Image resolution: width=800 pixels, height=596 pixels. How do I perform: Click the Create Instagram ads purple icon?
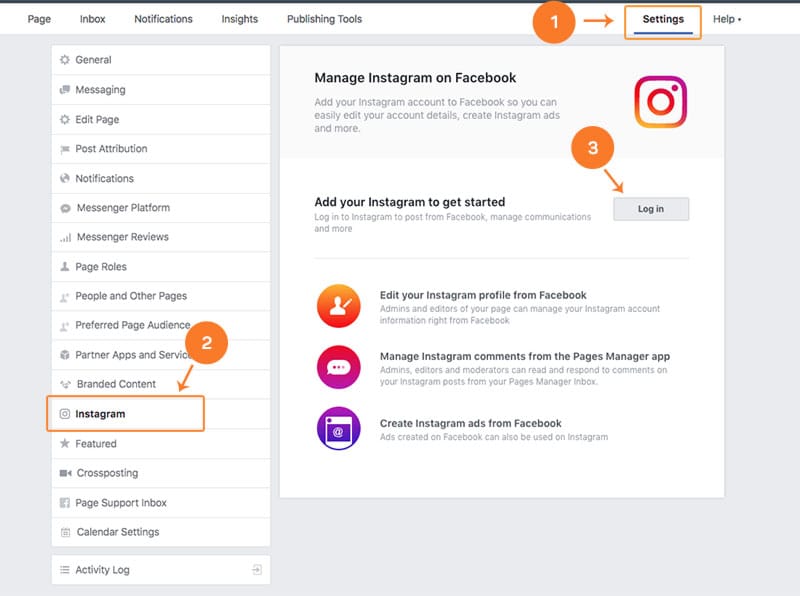[x=338, y=428]
